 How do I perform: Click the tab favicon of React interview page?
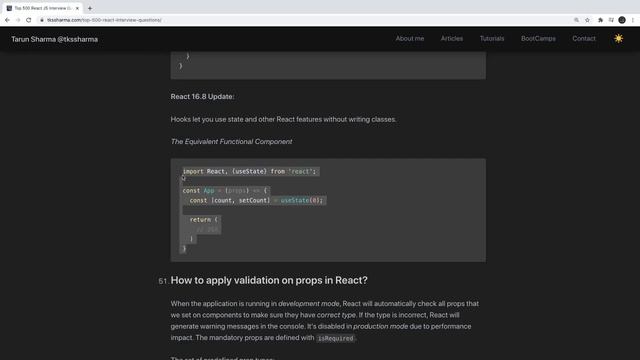pyautogui.click(x=9, y=8)
